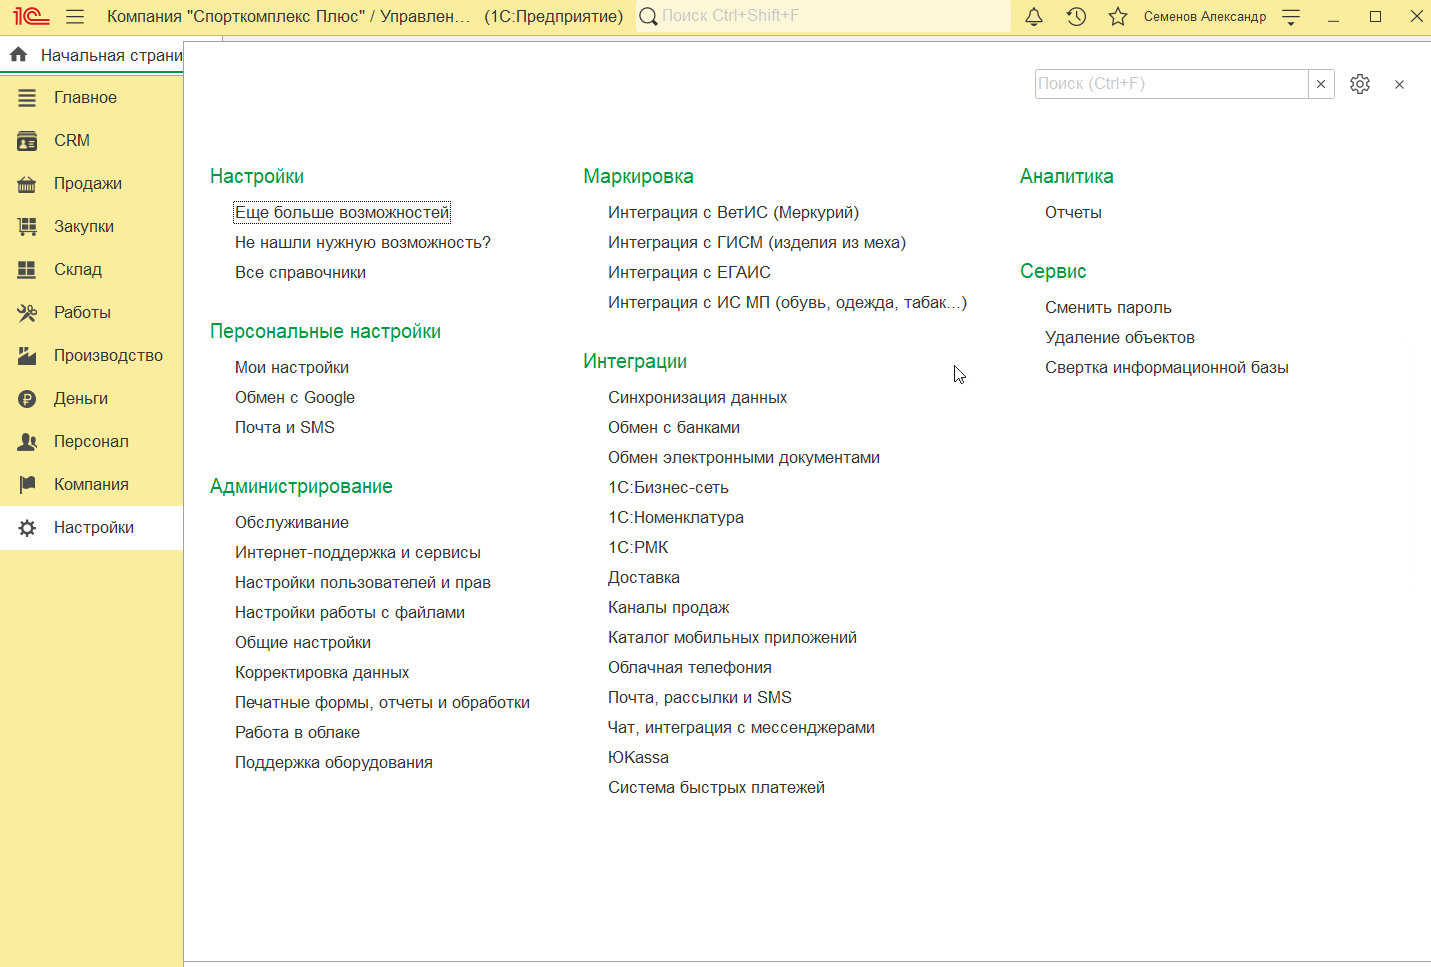
Task: Open Поддержка оборудования
Action: tap(334, 762)
